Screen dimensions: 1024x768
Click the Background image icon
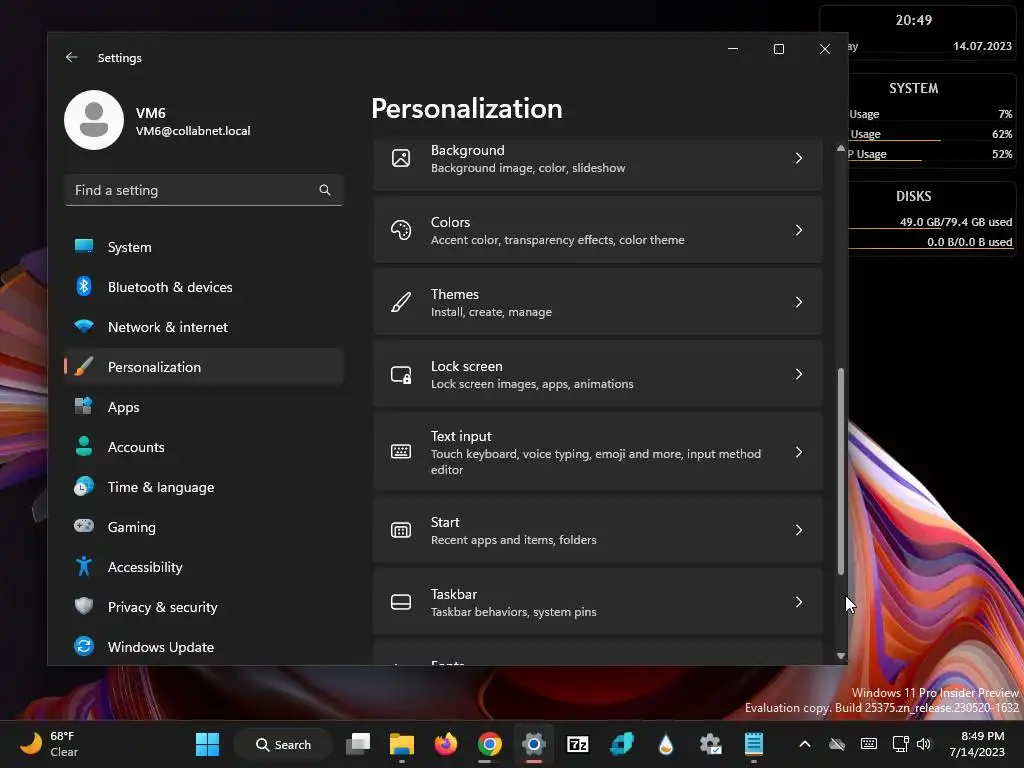pyautogui.click(x=401, y=158)
